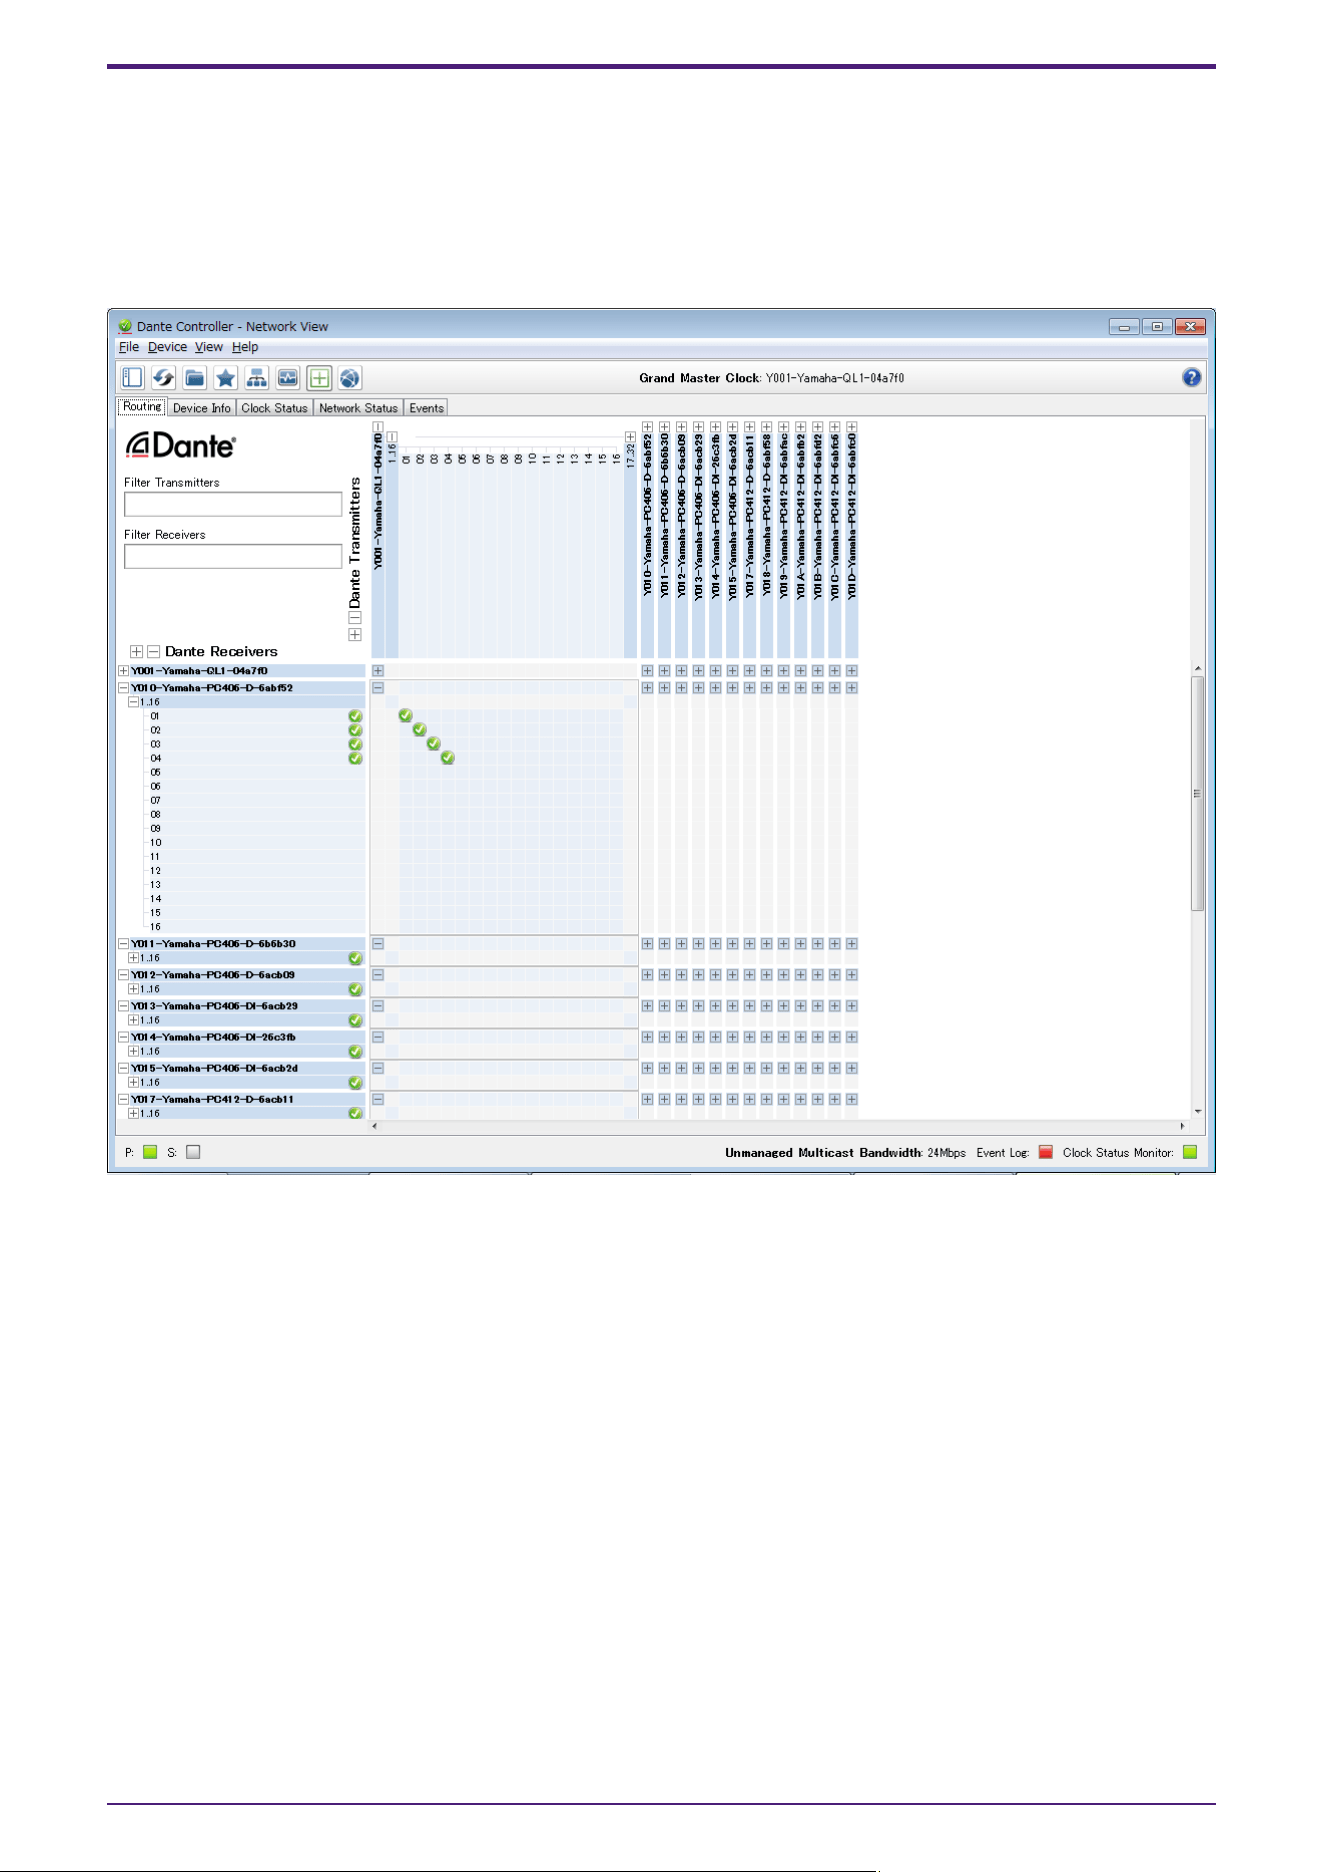This screenshot has height=1872, width=1324.
Task: Click the green Clock Status Monitor indicator
Action: click(x=1190, y=1152)
